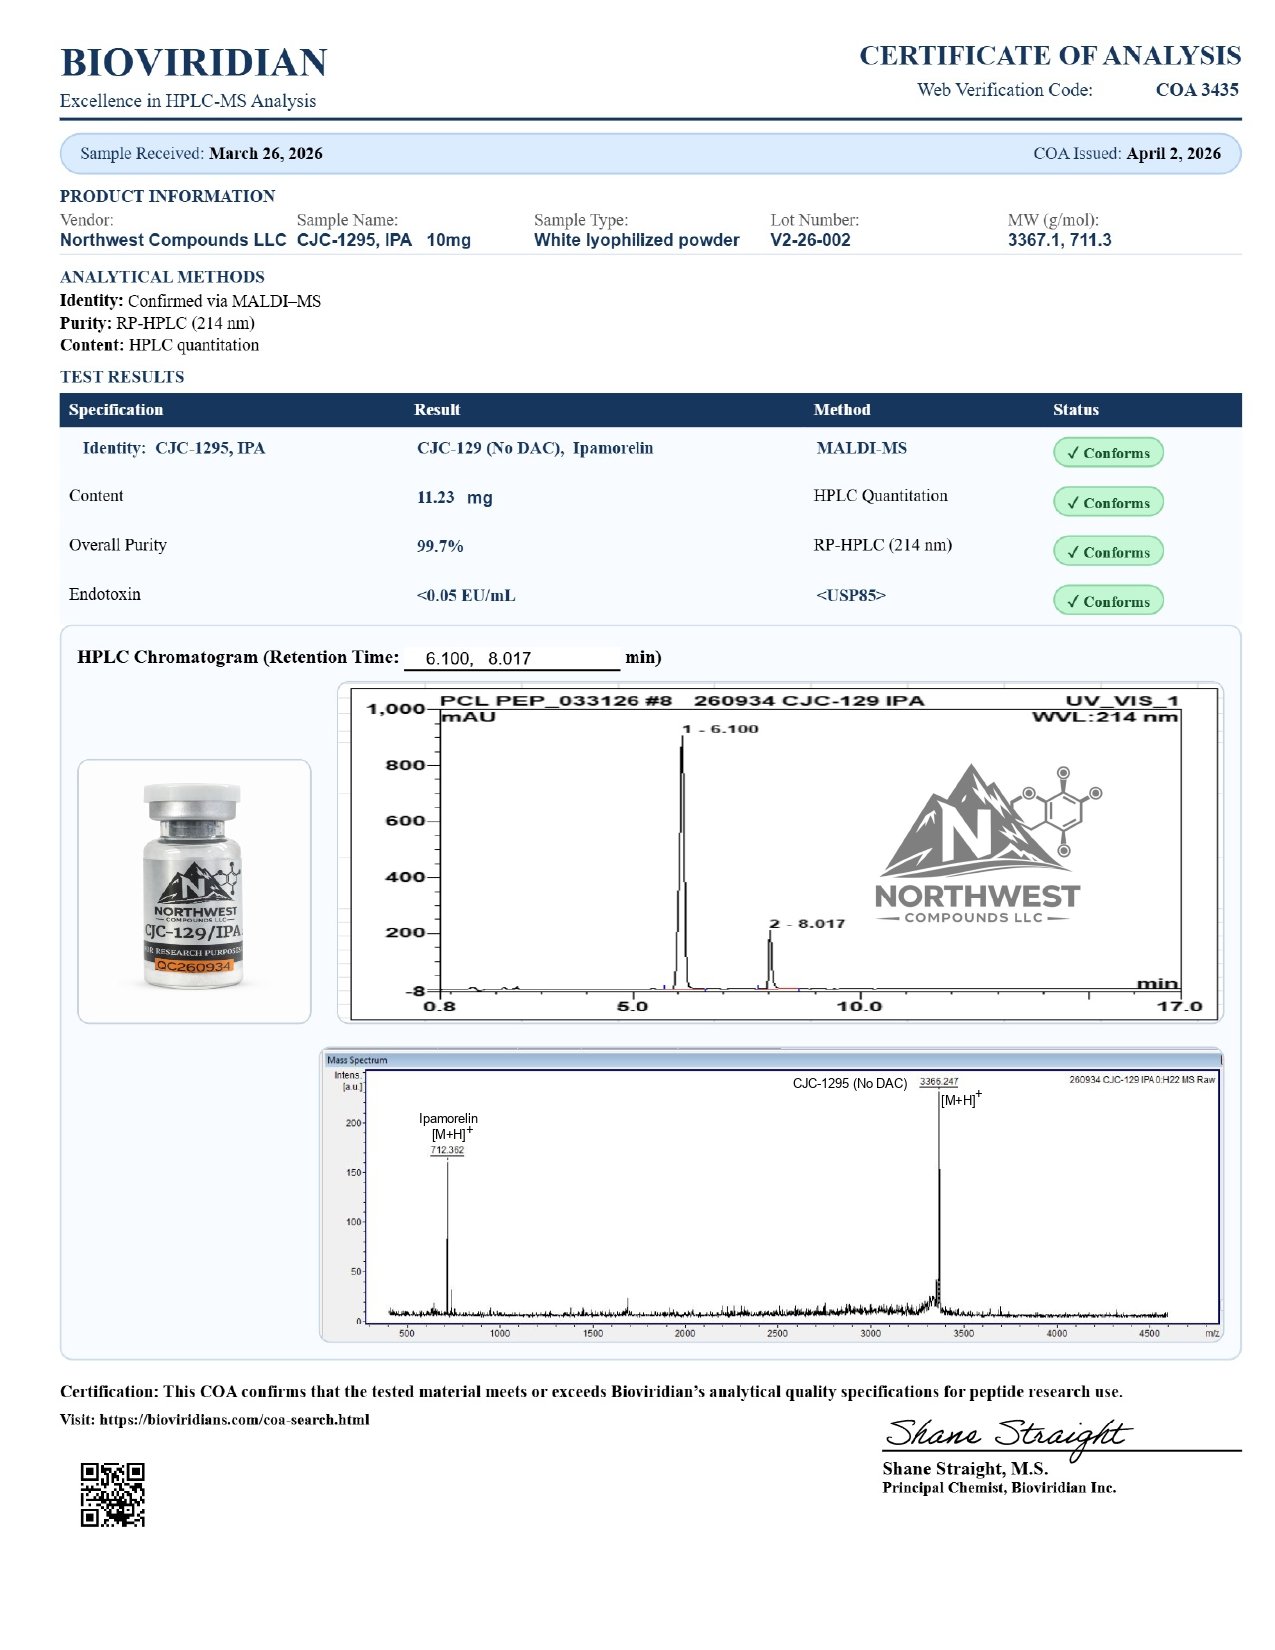Click vendor name Northwest Compounds LLC
The image size is (1275, 1650).
173,240
